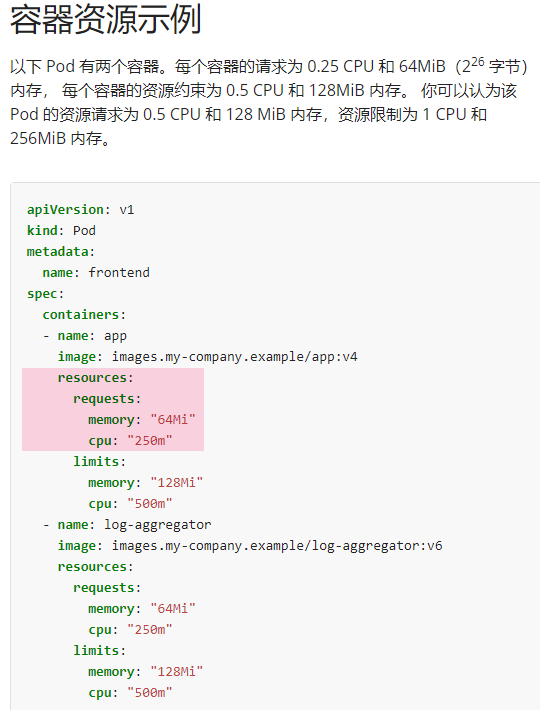540x710 pixels.
Task: Click the app container name
Action: coord(115,336)
